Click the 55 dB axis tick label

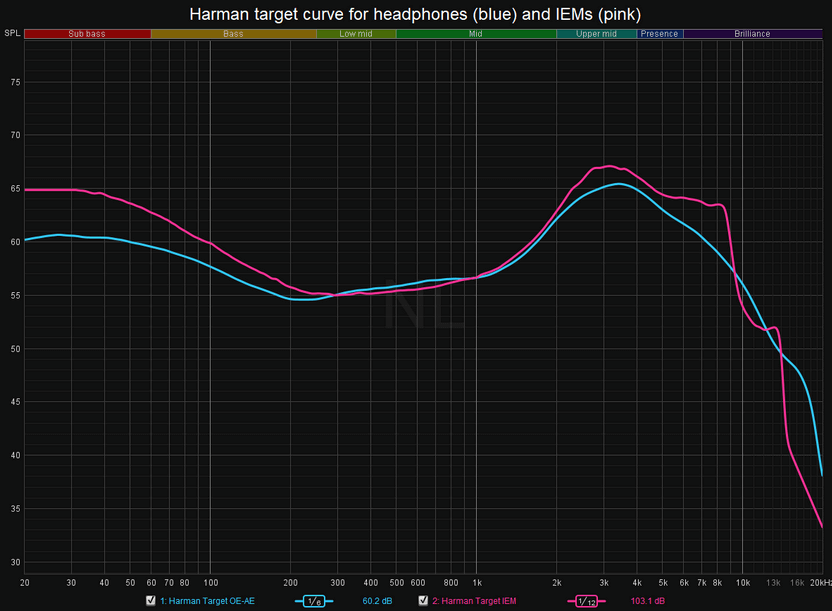coord(15,295)
